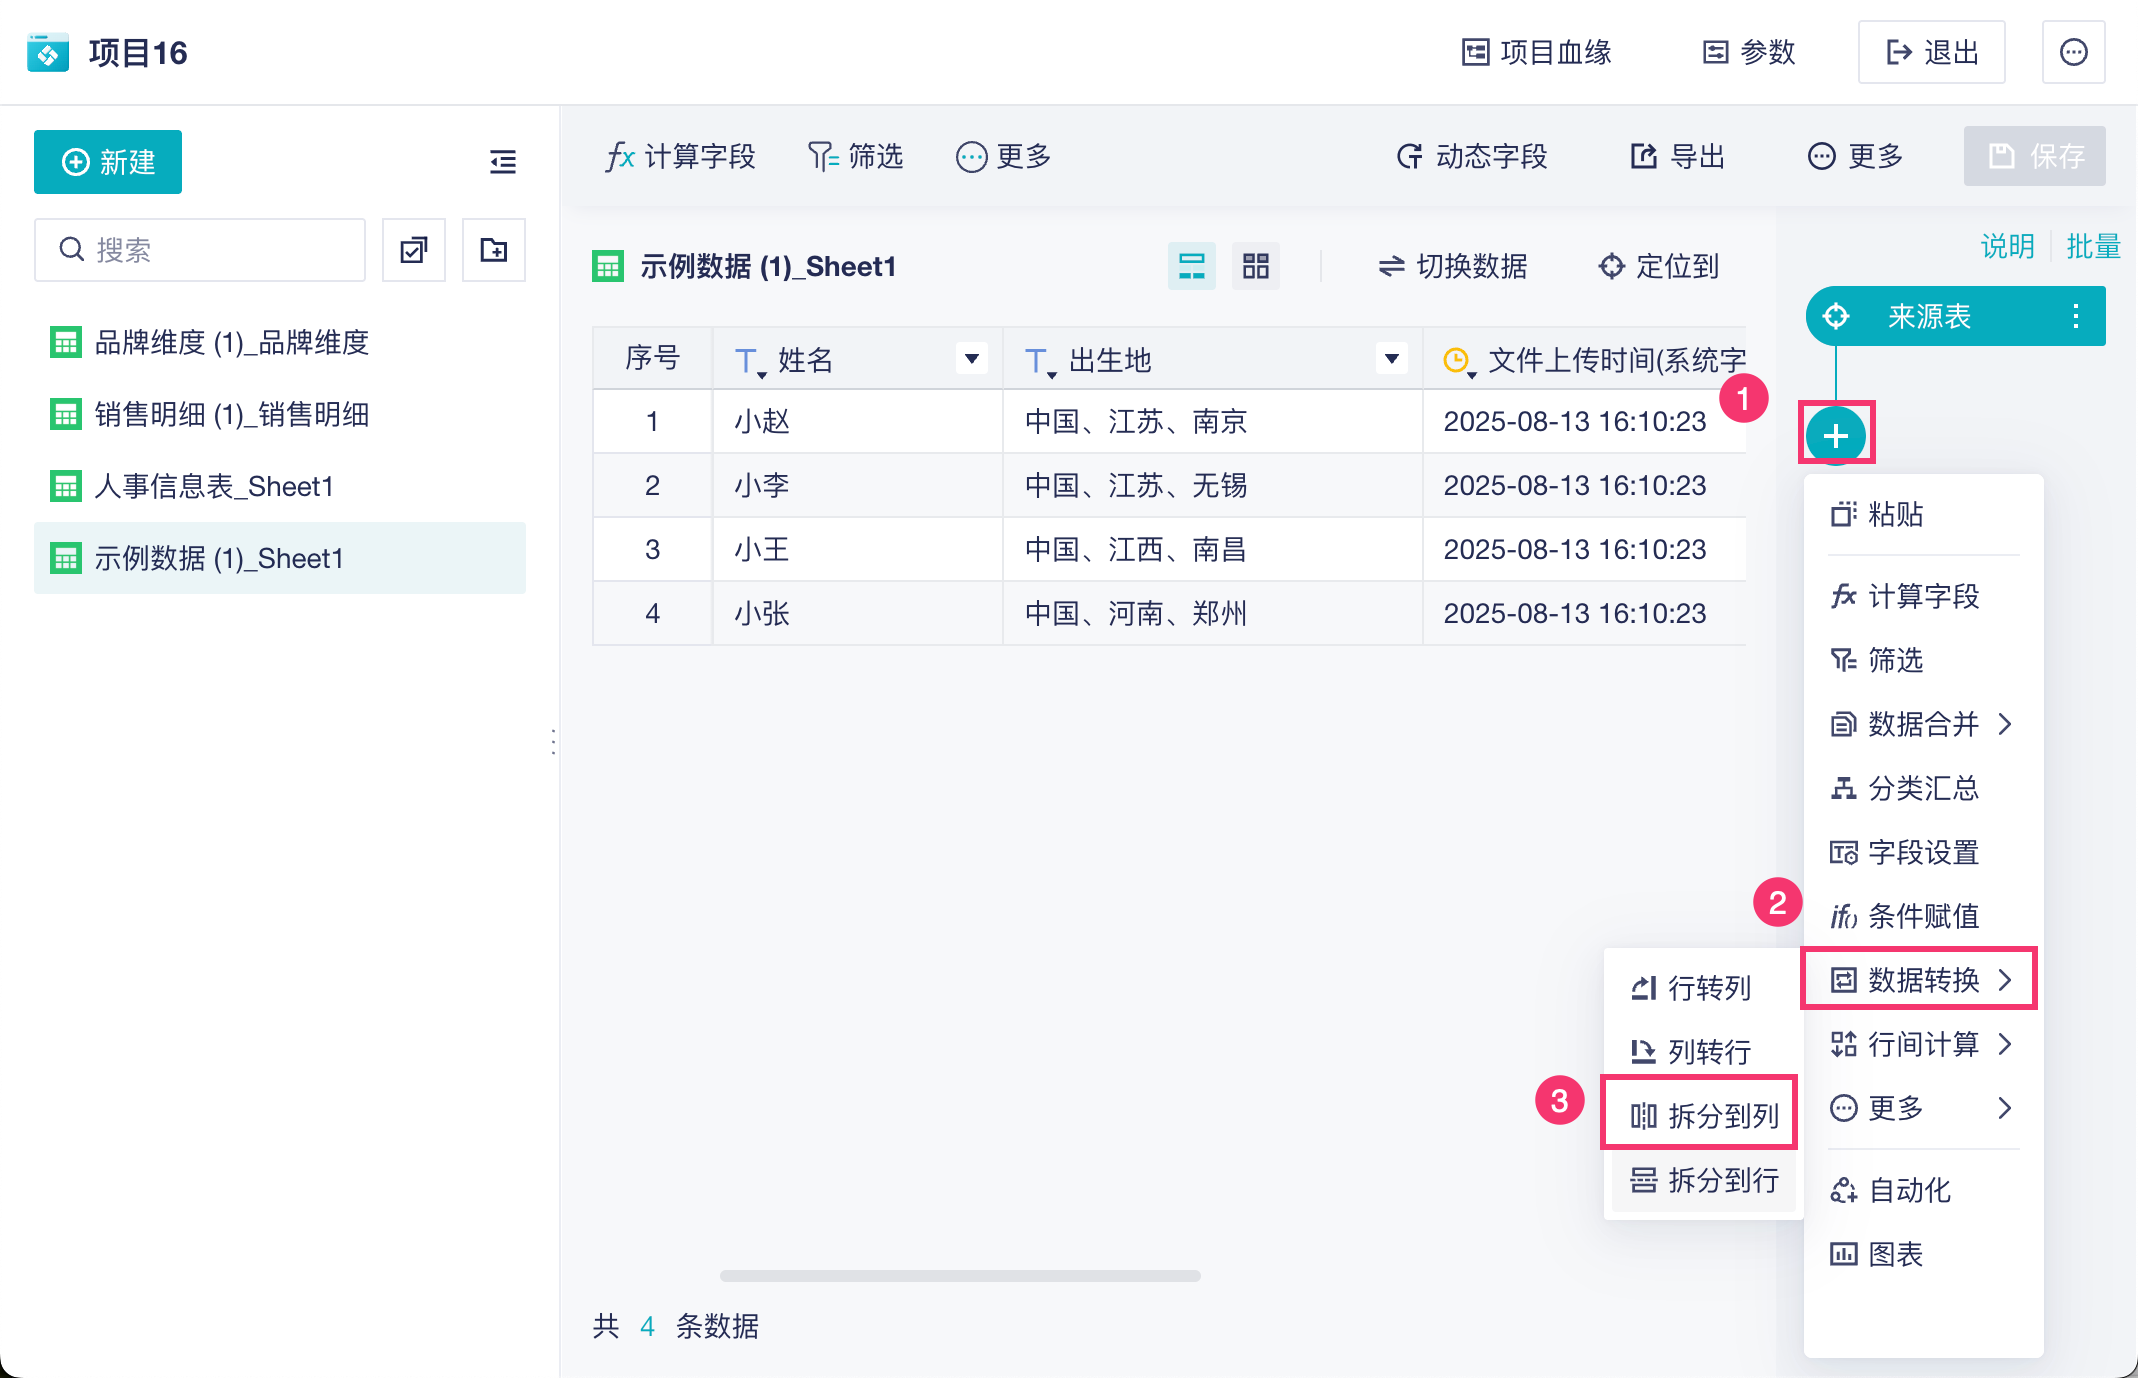Screen dimensions: 2138x1378
Task: Open the 姓名 column dropdown arrow
Action: click(971, 358)
